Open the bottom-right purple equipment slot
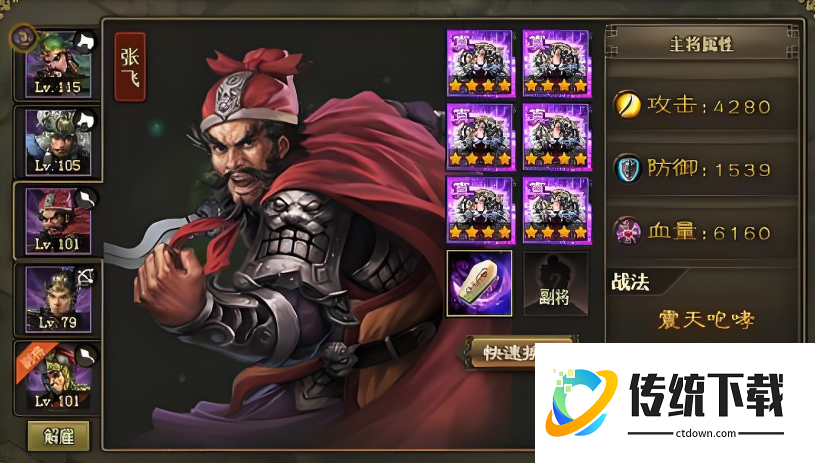The height and width of the screenshot is (463, 815). click(556, 210)
